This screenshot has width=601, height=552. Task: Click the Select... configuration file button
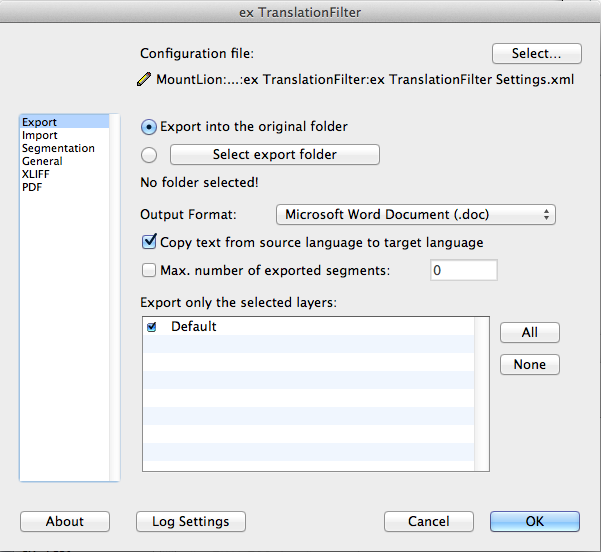click(537, 53)
